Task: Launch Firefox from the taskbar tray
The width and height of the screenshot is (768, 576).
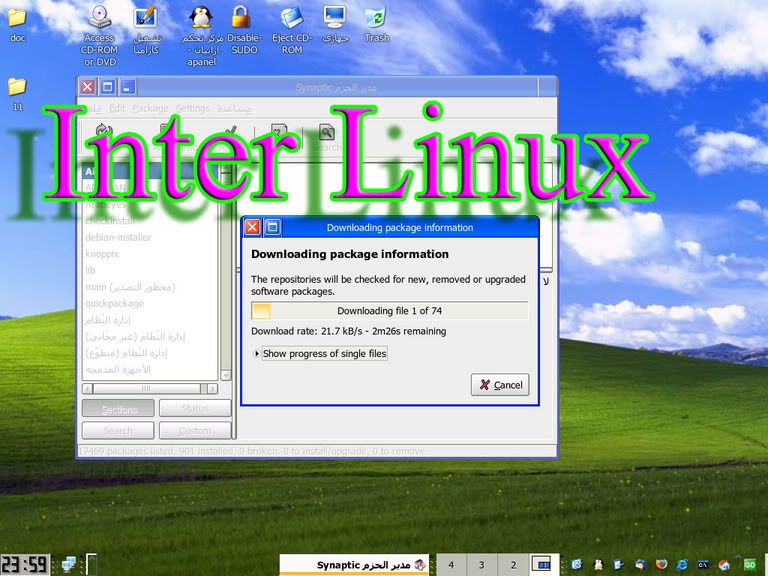Action: click(x=661, y=564)
